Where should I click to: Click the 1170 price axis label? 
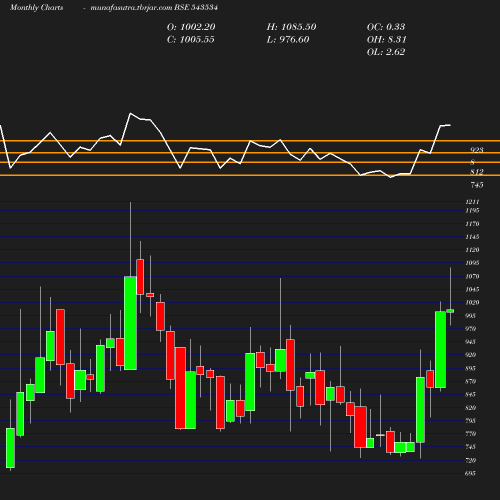[473, 224]
